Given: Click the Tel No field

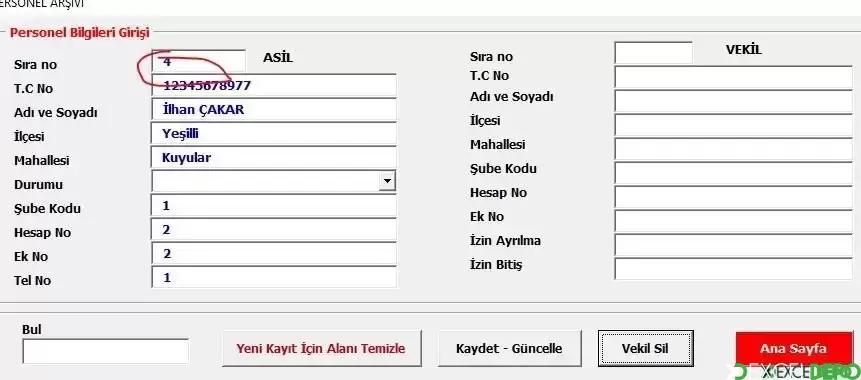Looking at the screenshot, I should click(273, 277).
